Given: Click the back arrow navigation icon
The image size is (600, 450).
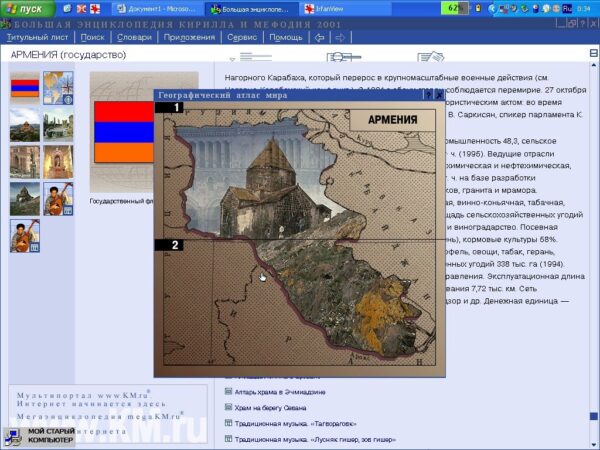Looking at the screenshot, I should [319, 37].
